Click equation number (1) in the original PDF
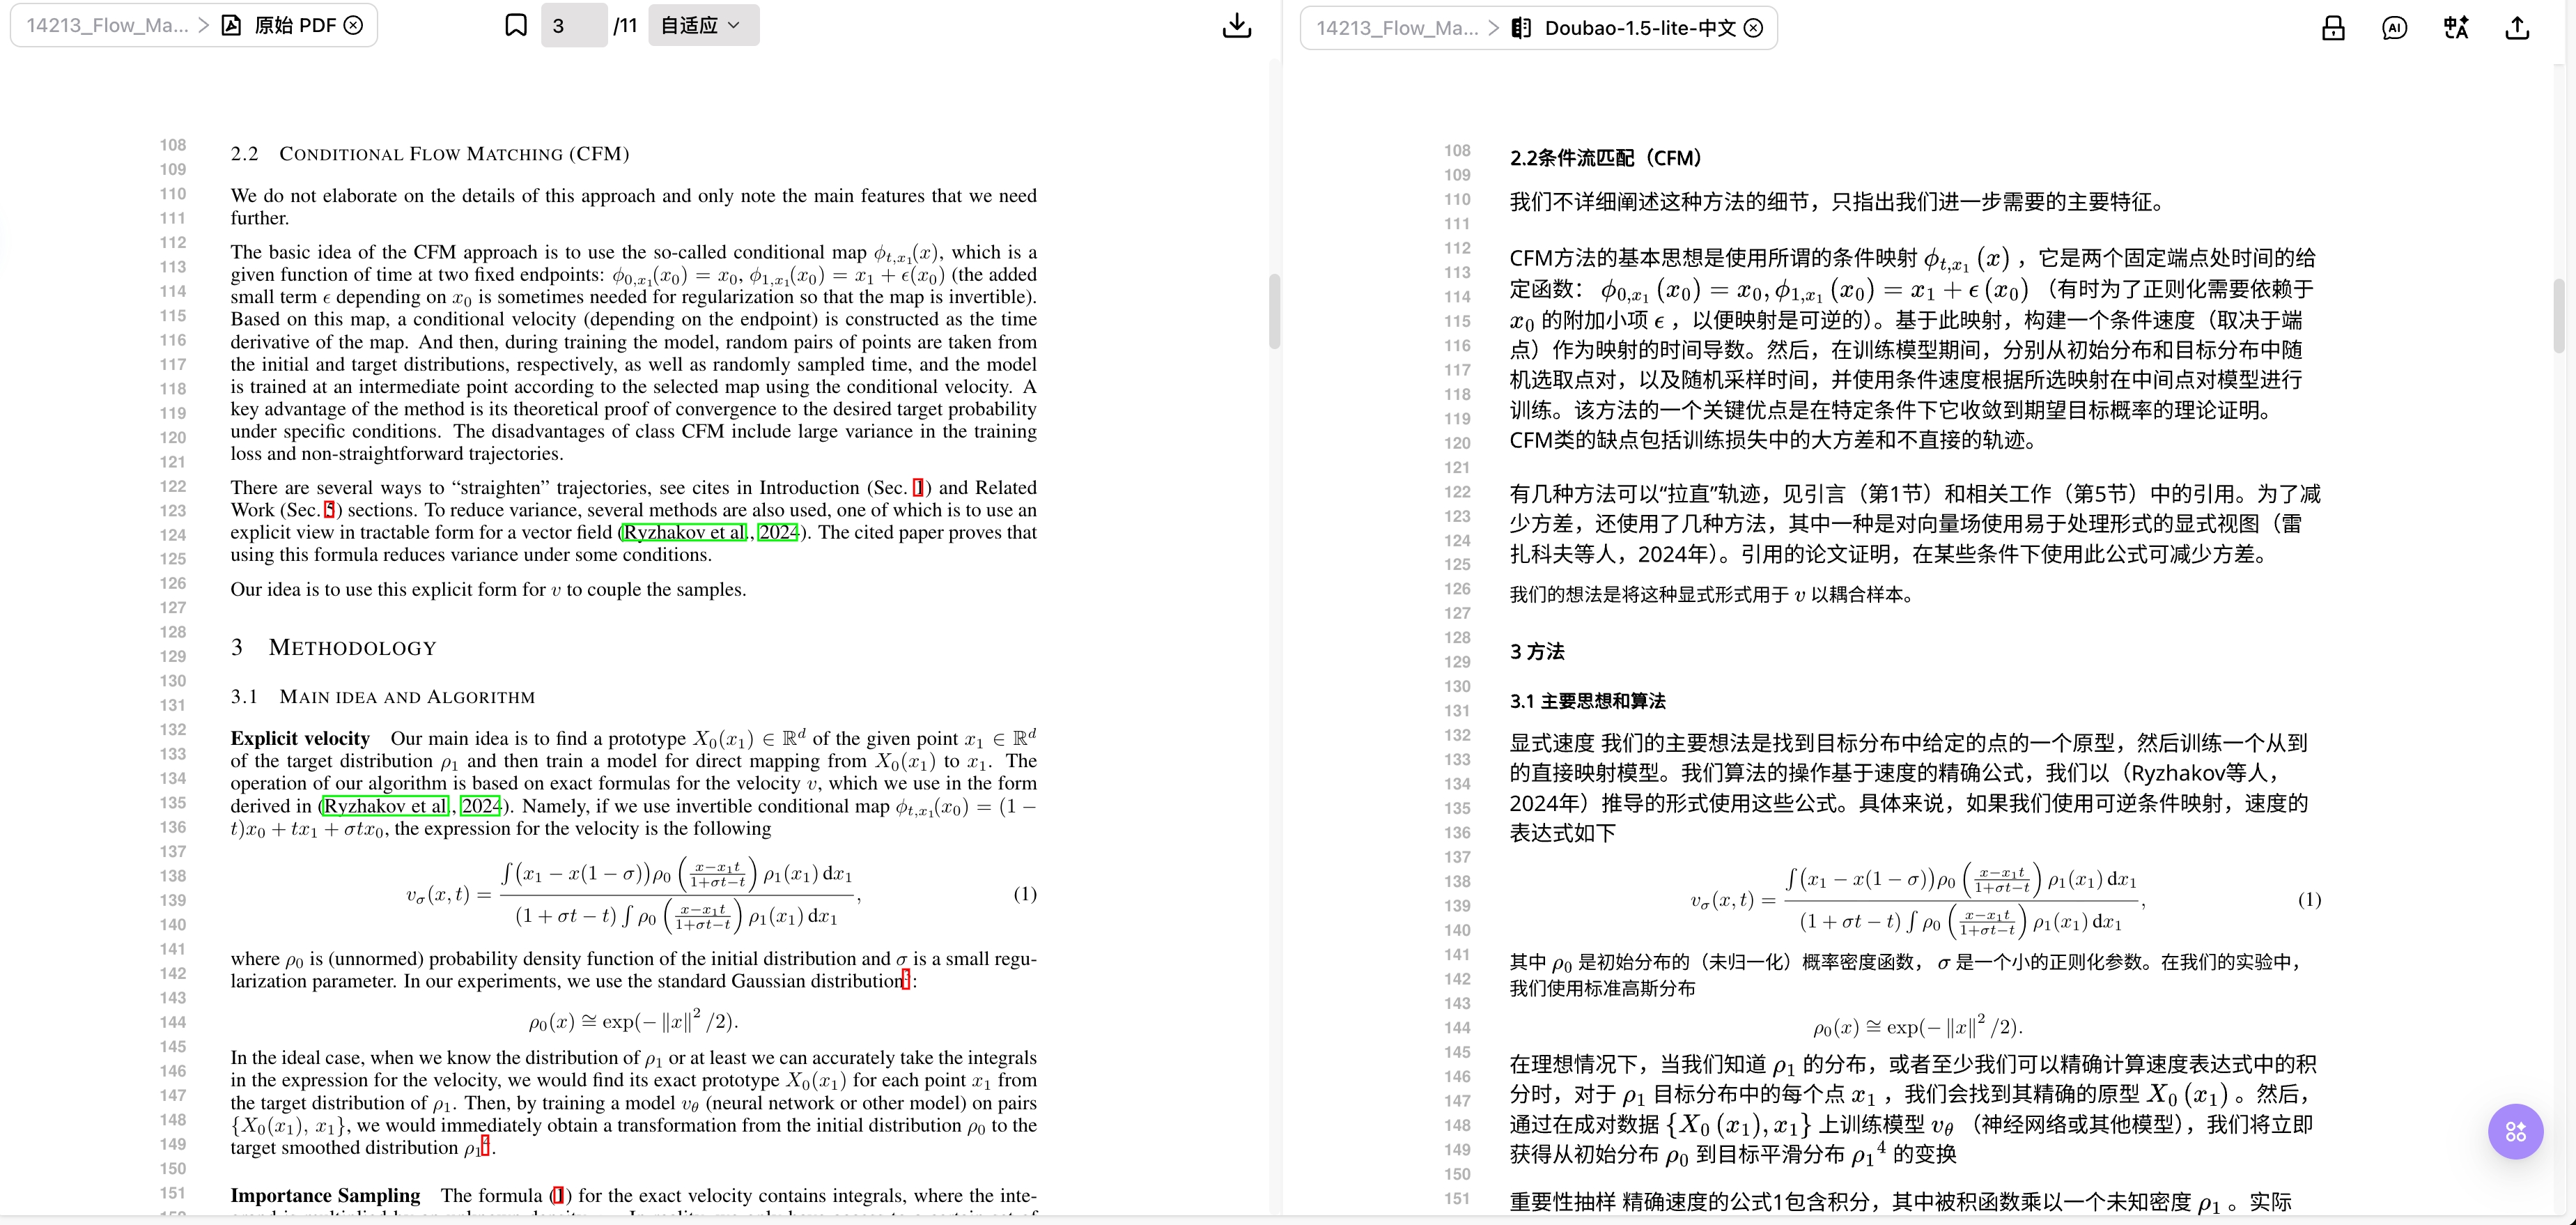This screenshot has width=2576, height=1225. coord(1025,894)
